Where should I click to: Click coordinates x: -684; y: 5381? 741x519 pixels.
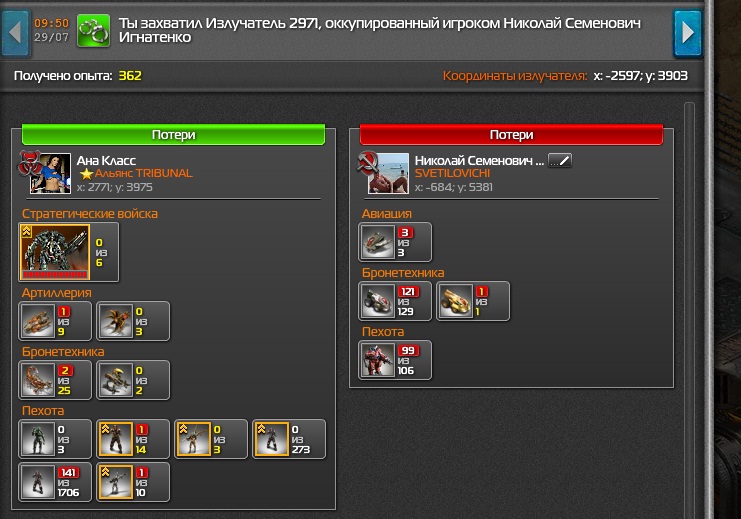click(x=454, y=187)
